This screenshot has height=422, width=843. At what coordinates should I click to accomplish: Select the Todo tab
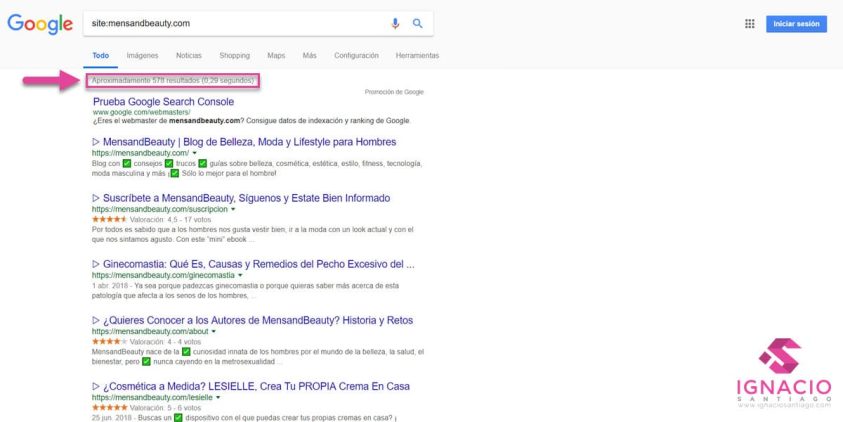pos(101,55)
